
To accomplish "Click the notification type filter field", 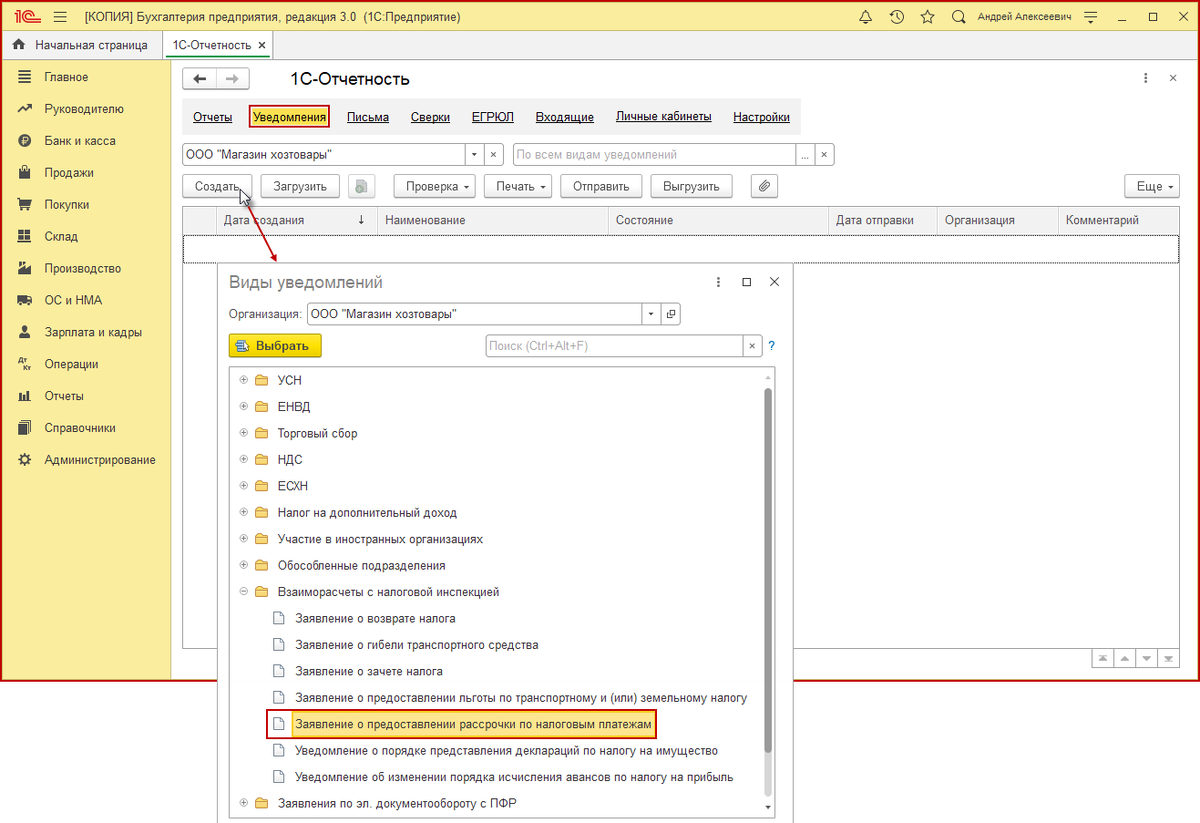I will pos(654,155).
